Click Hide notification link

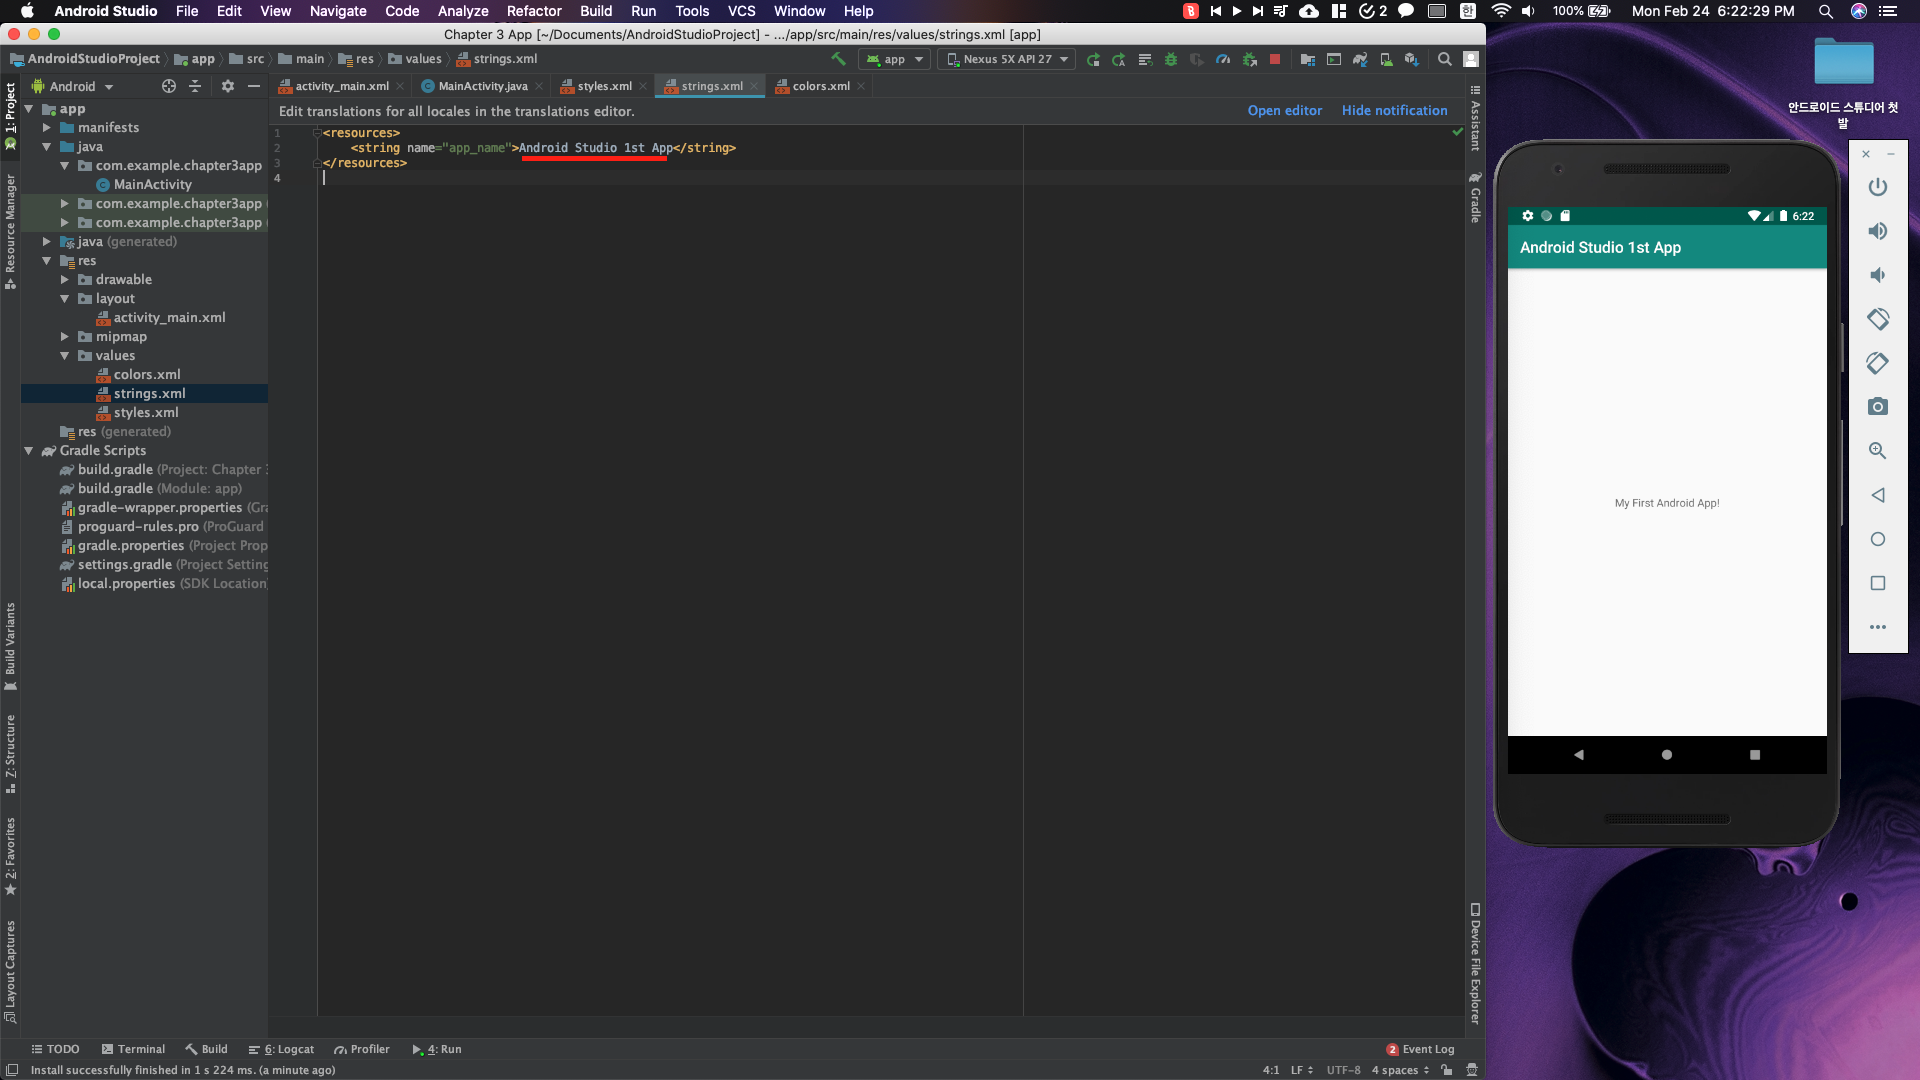click(1394, 110)
